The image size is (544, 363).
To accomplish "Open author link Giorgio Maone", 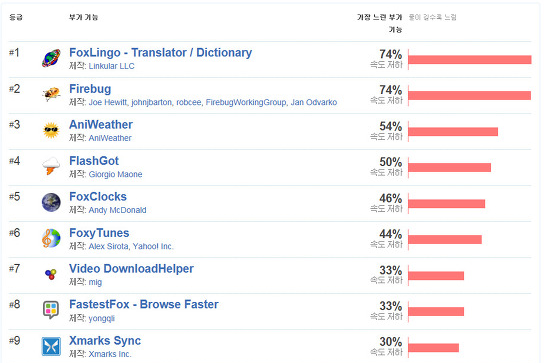I will (x=115, y=174).
